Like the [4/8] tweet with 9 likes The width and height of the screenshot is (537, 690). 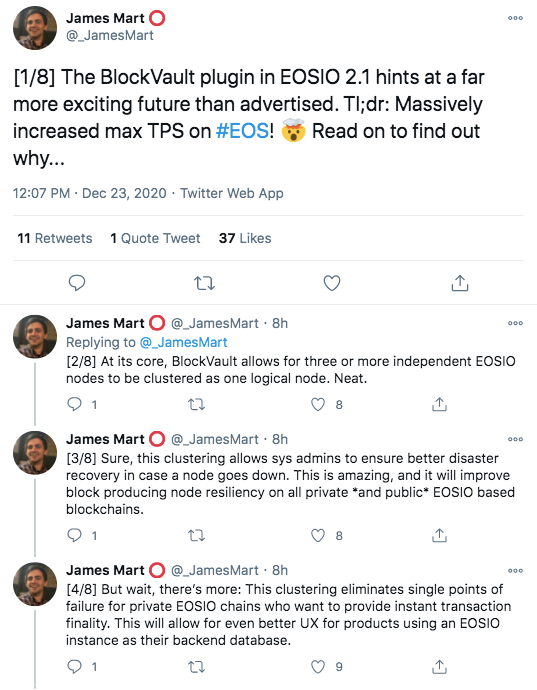[318, 667]
